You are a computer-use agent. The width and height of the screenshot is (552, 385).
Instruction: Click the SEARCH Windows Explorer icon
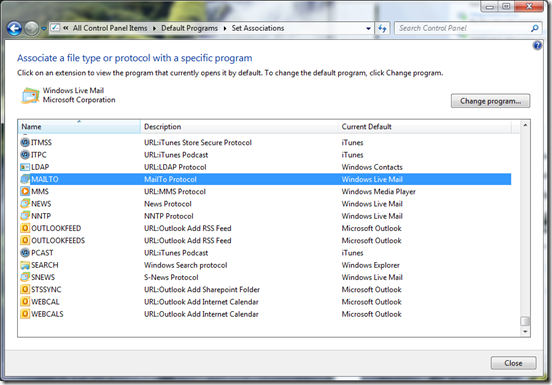pos(25,265)
